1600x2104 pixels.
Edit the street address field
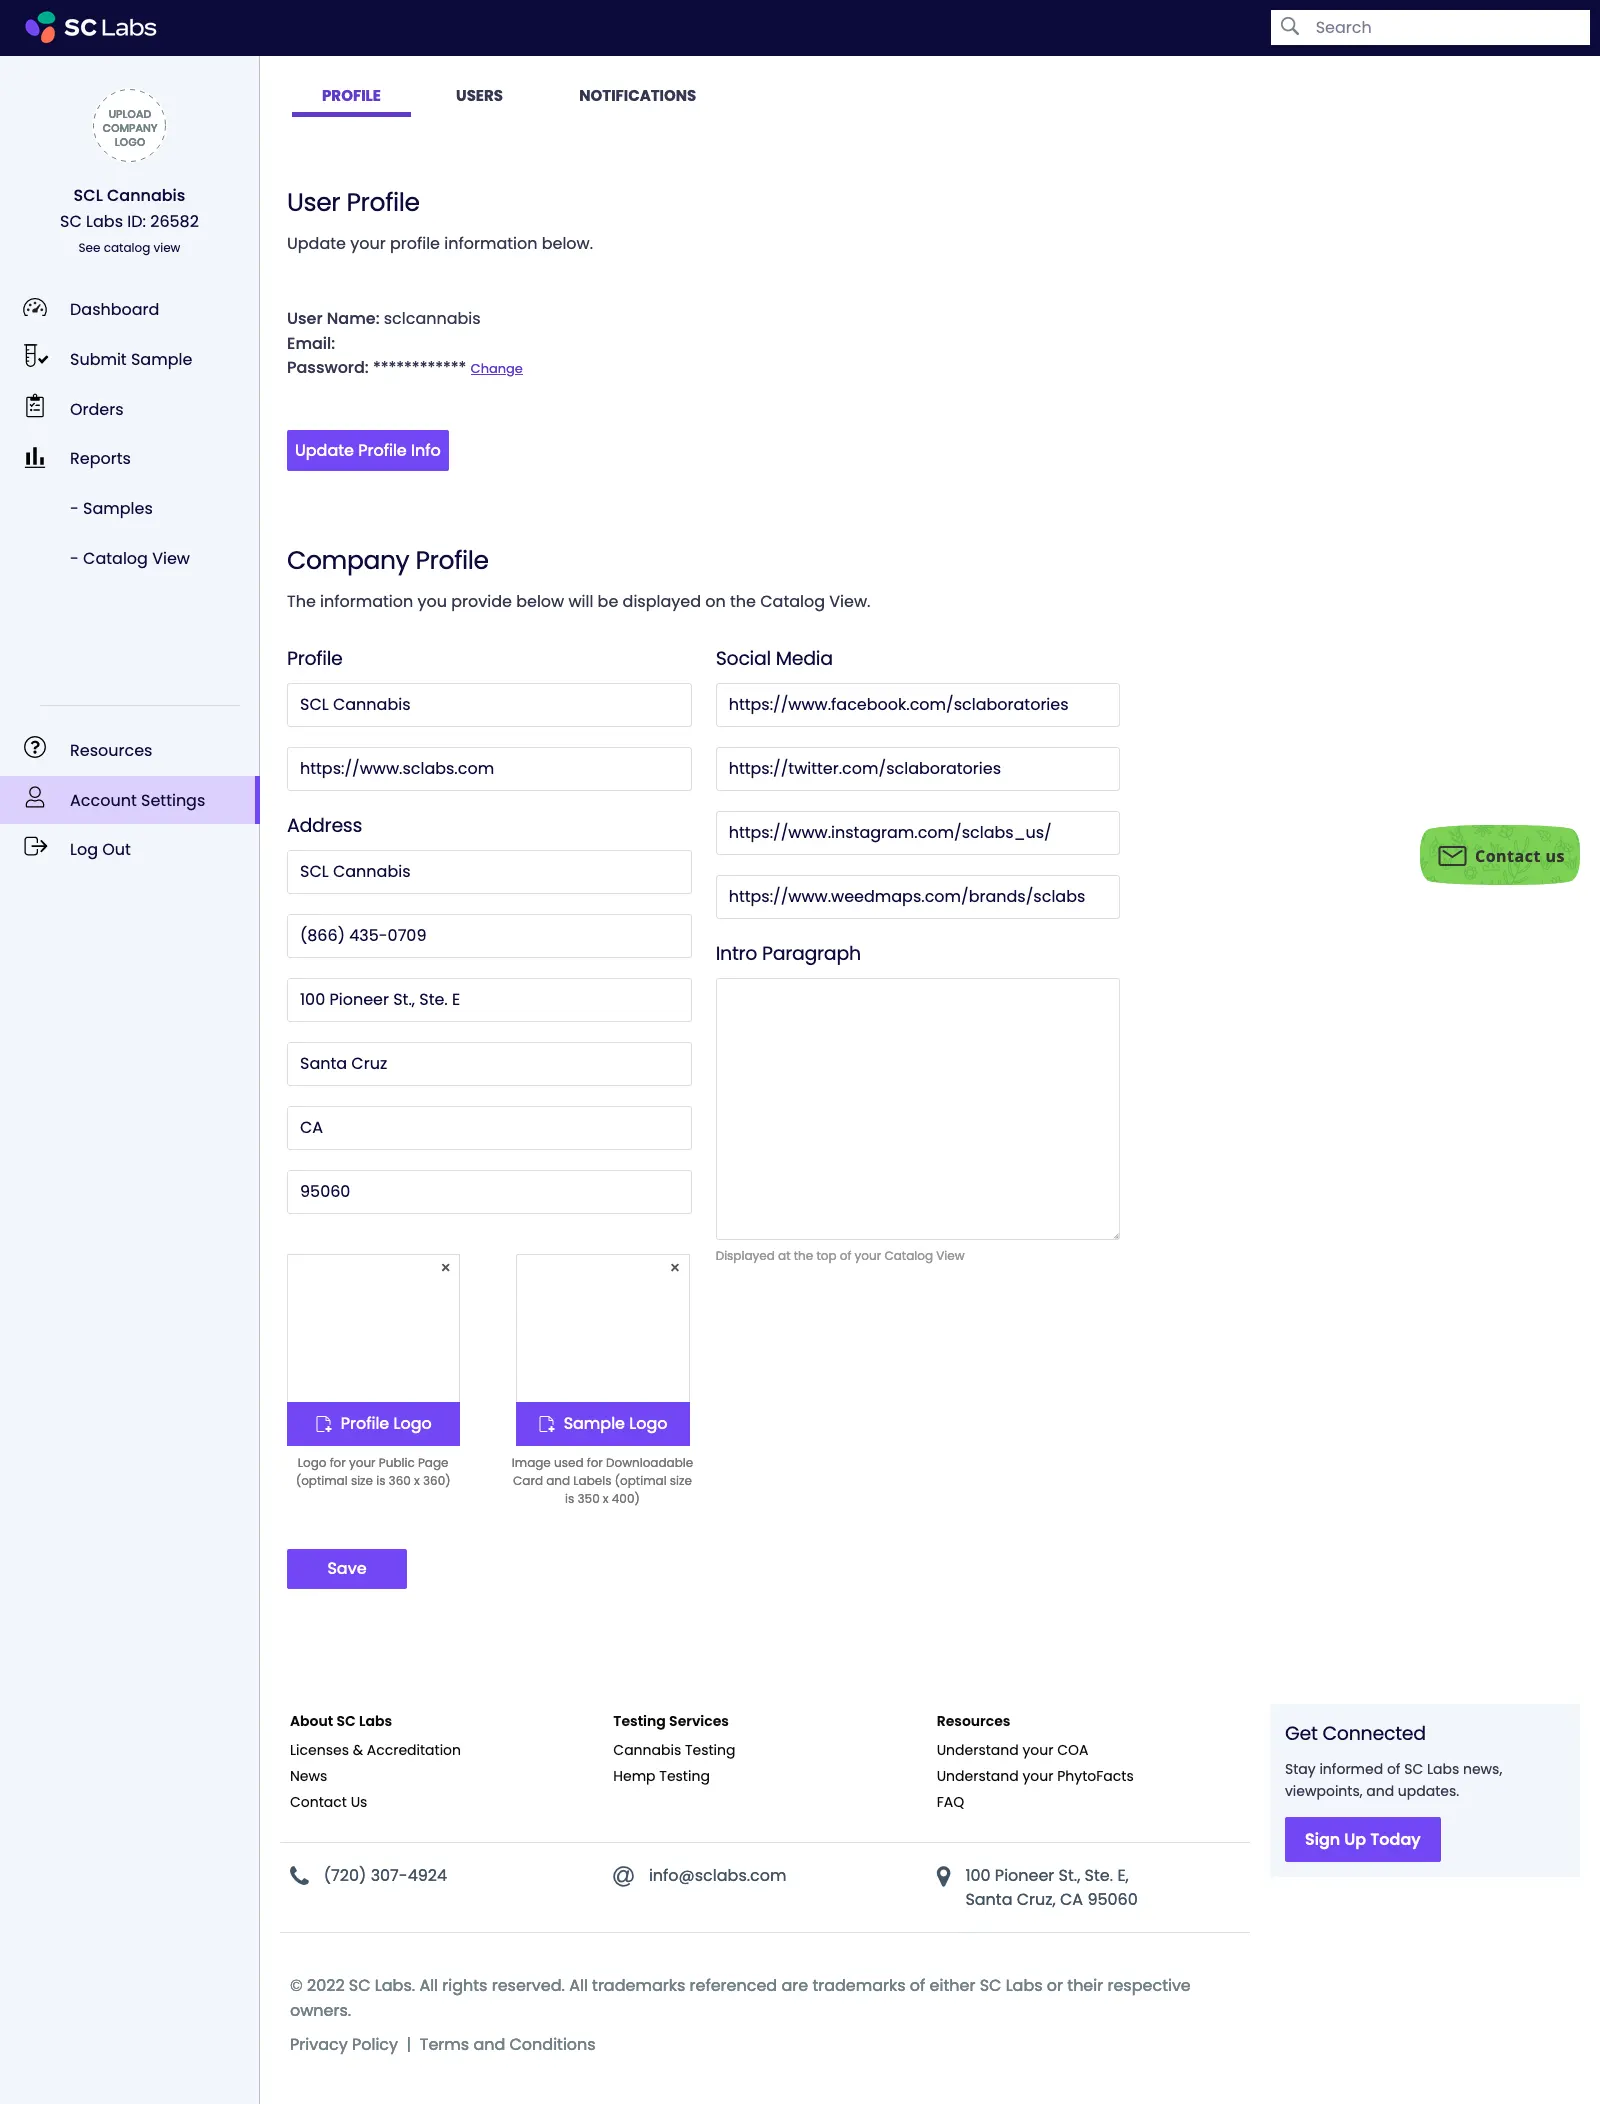[x=489, y=1000]
